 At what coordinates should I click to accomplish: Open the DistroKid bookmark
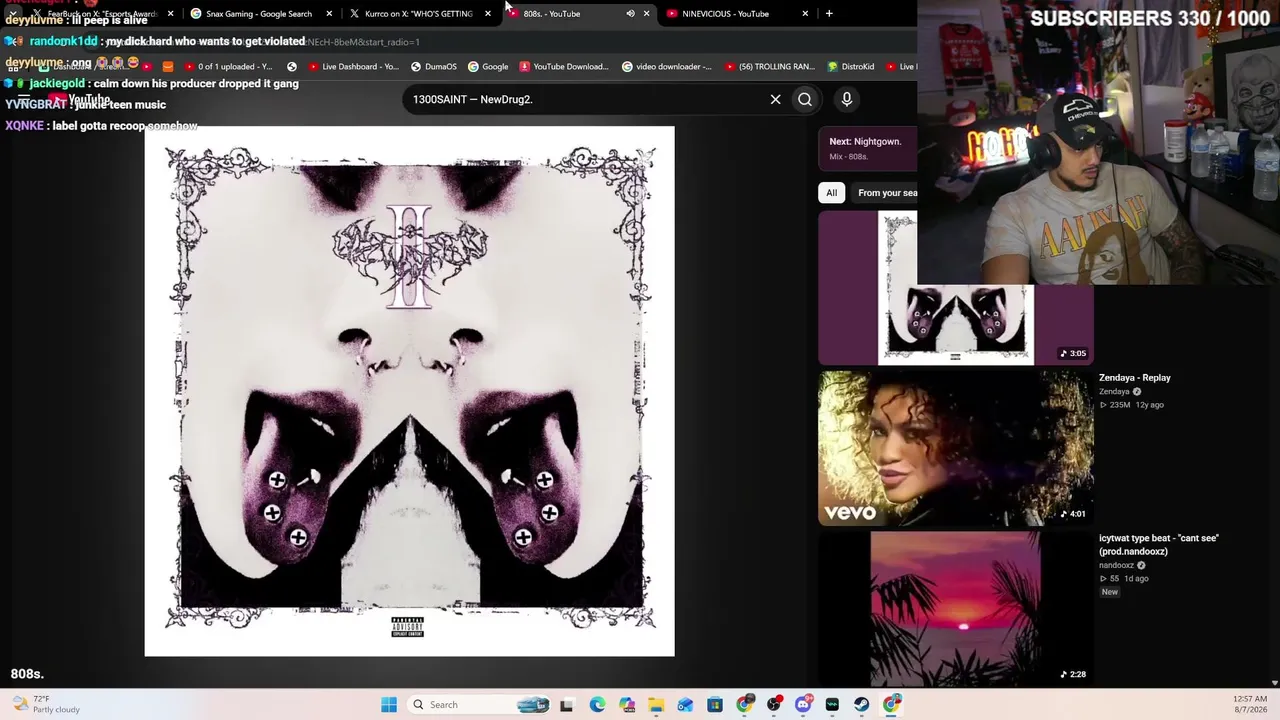(851, 67)
